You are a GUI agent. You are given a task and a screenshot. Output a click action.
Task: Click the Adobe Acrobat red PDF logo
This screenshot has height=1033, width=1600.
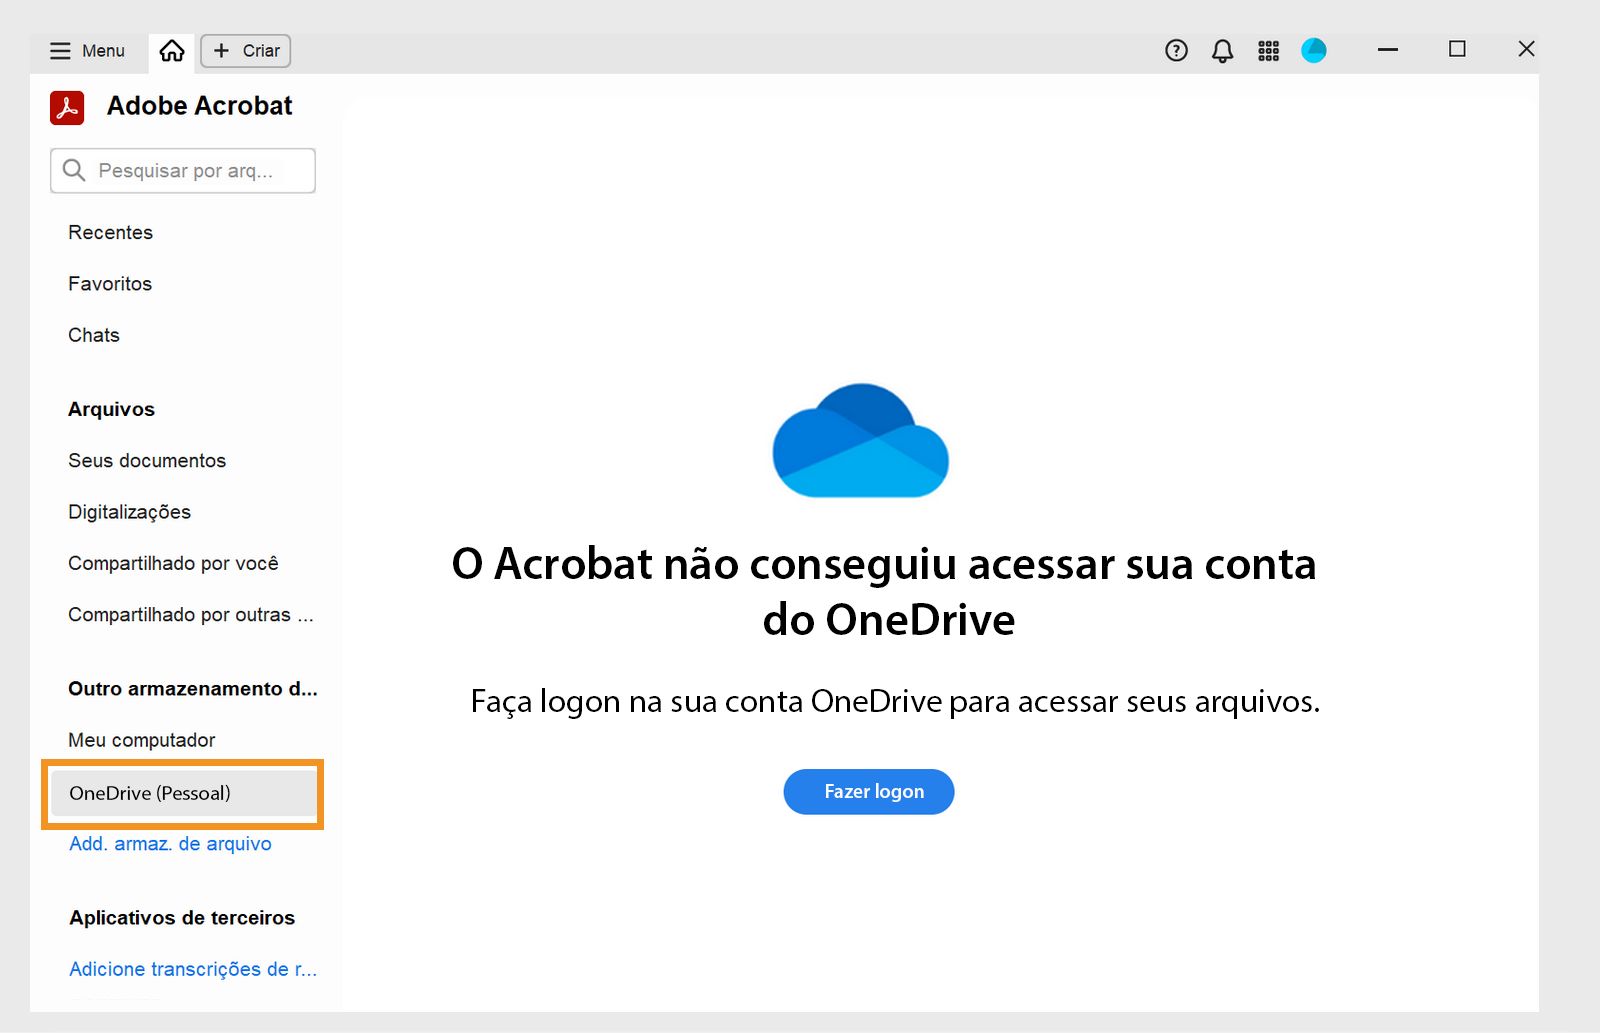click(x=65, y=106)
